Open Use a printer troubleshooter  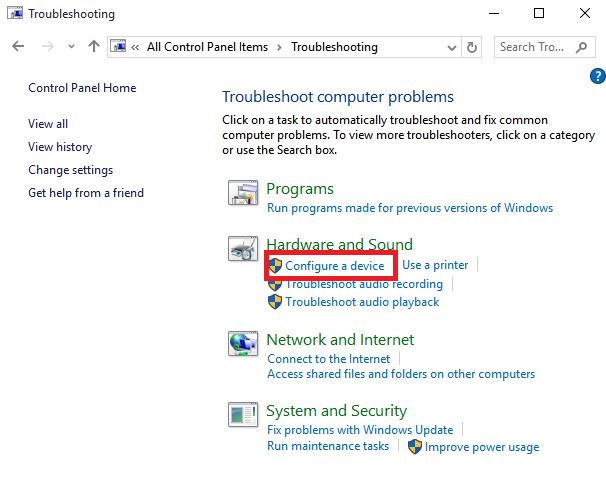(435, 265)
